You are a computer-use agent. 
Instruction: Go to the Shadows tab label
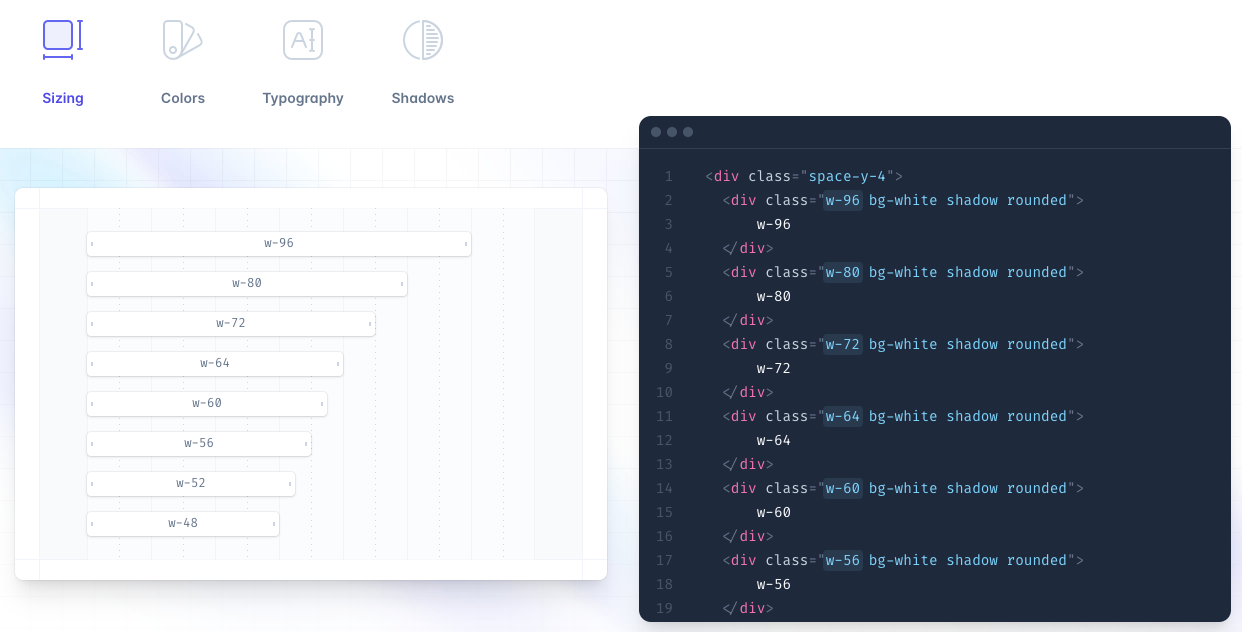click(x=423, y=98)
